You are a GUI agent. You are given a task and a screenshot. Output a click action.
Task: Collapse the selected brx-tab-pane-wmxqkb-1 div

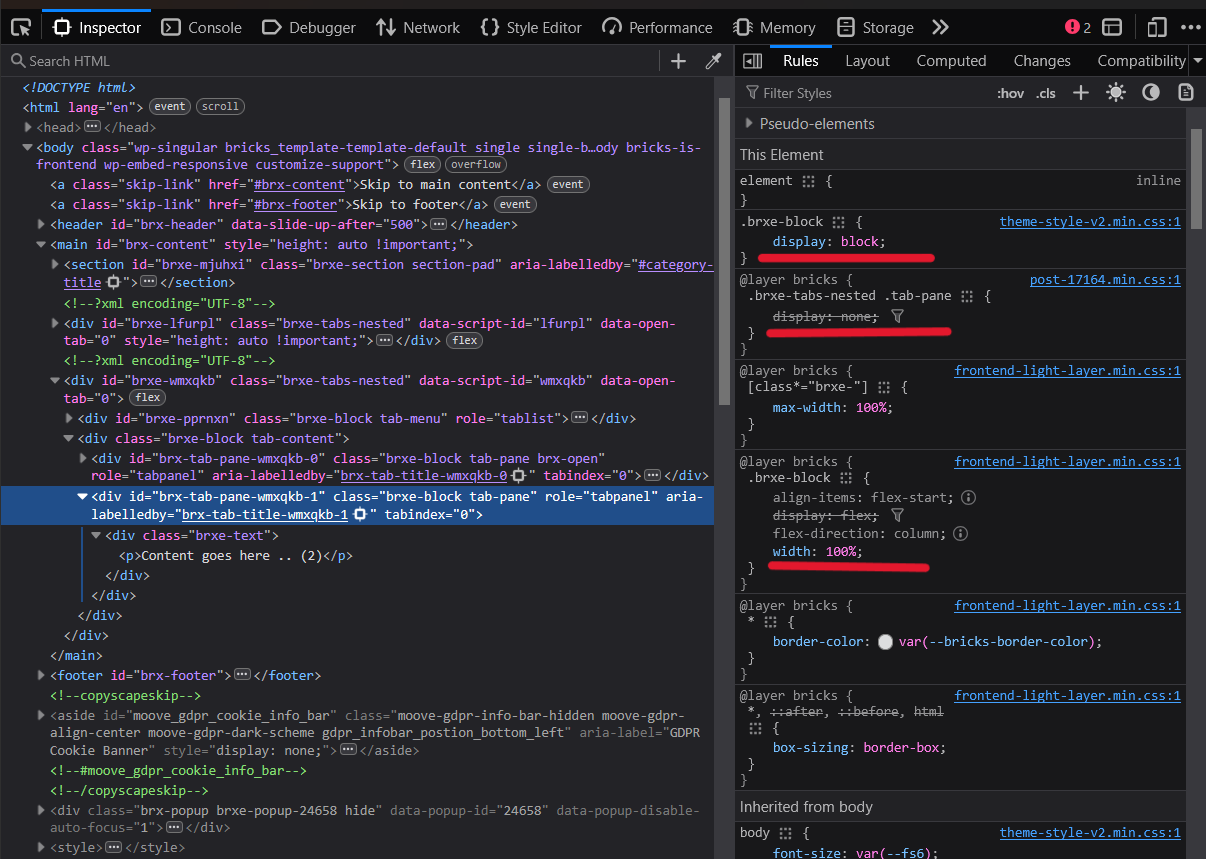point(82,495)
